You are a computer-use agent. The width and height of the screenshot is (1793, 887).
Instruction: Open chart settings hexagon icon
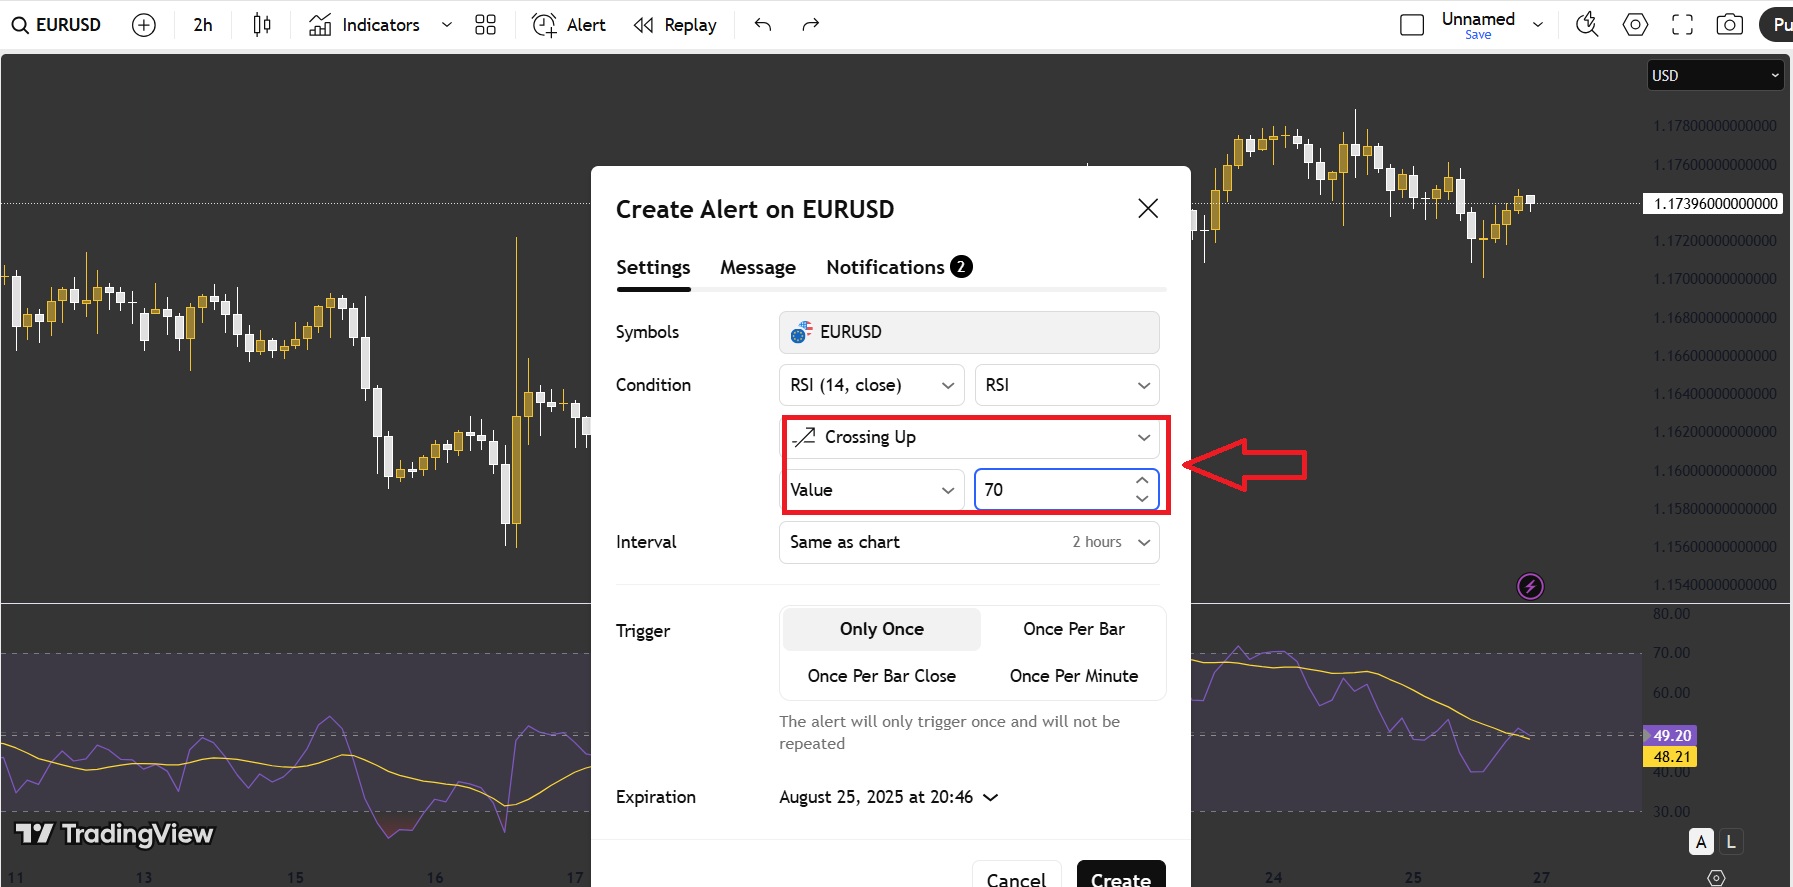tap(1635, 25)
